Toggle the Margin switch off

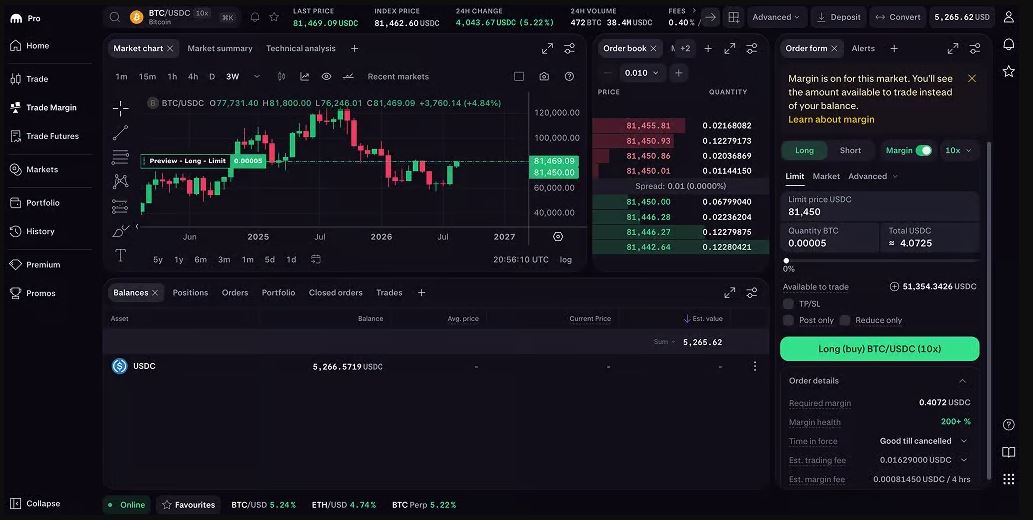924,150
